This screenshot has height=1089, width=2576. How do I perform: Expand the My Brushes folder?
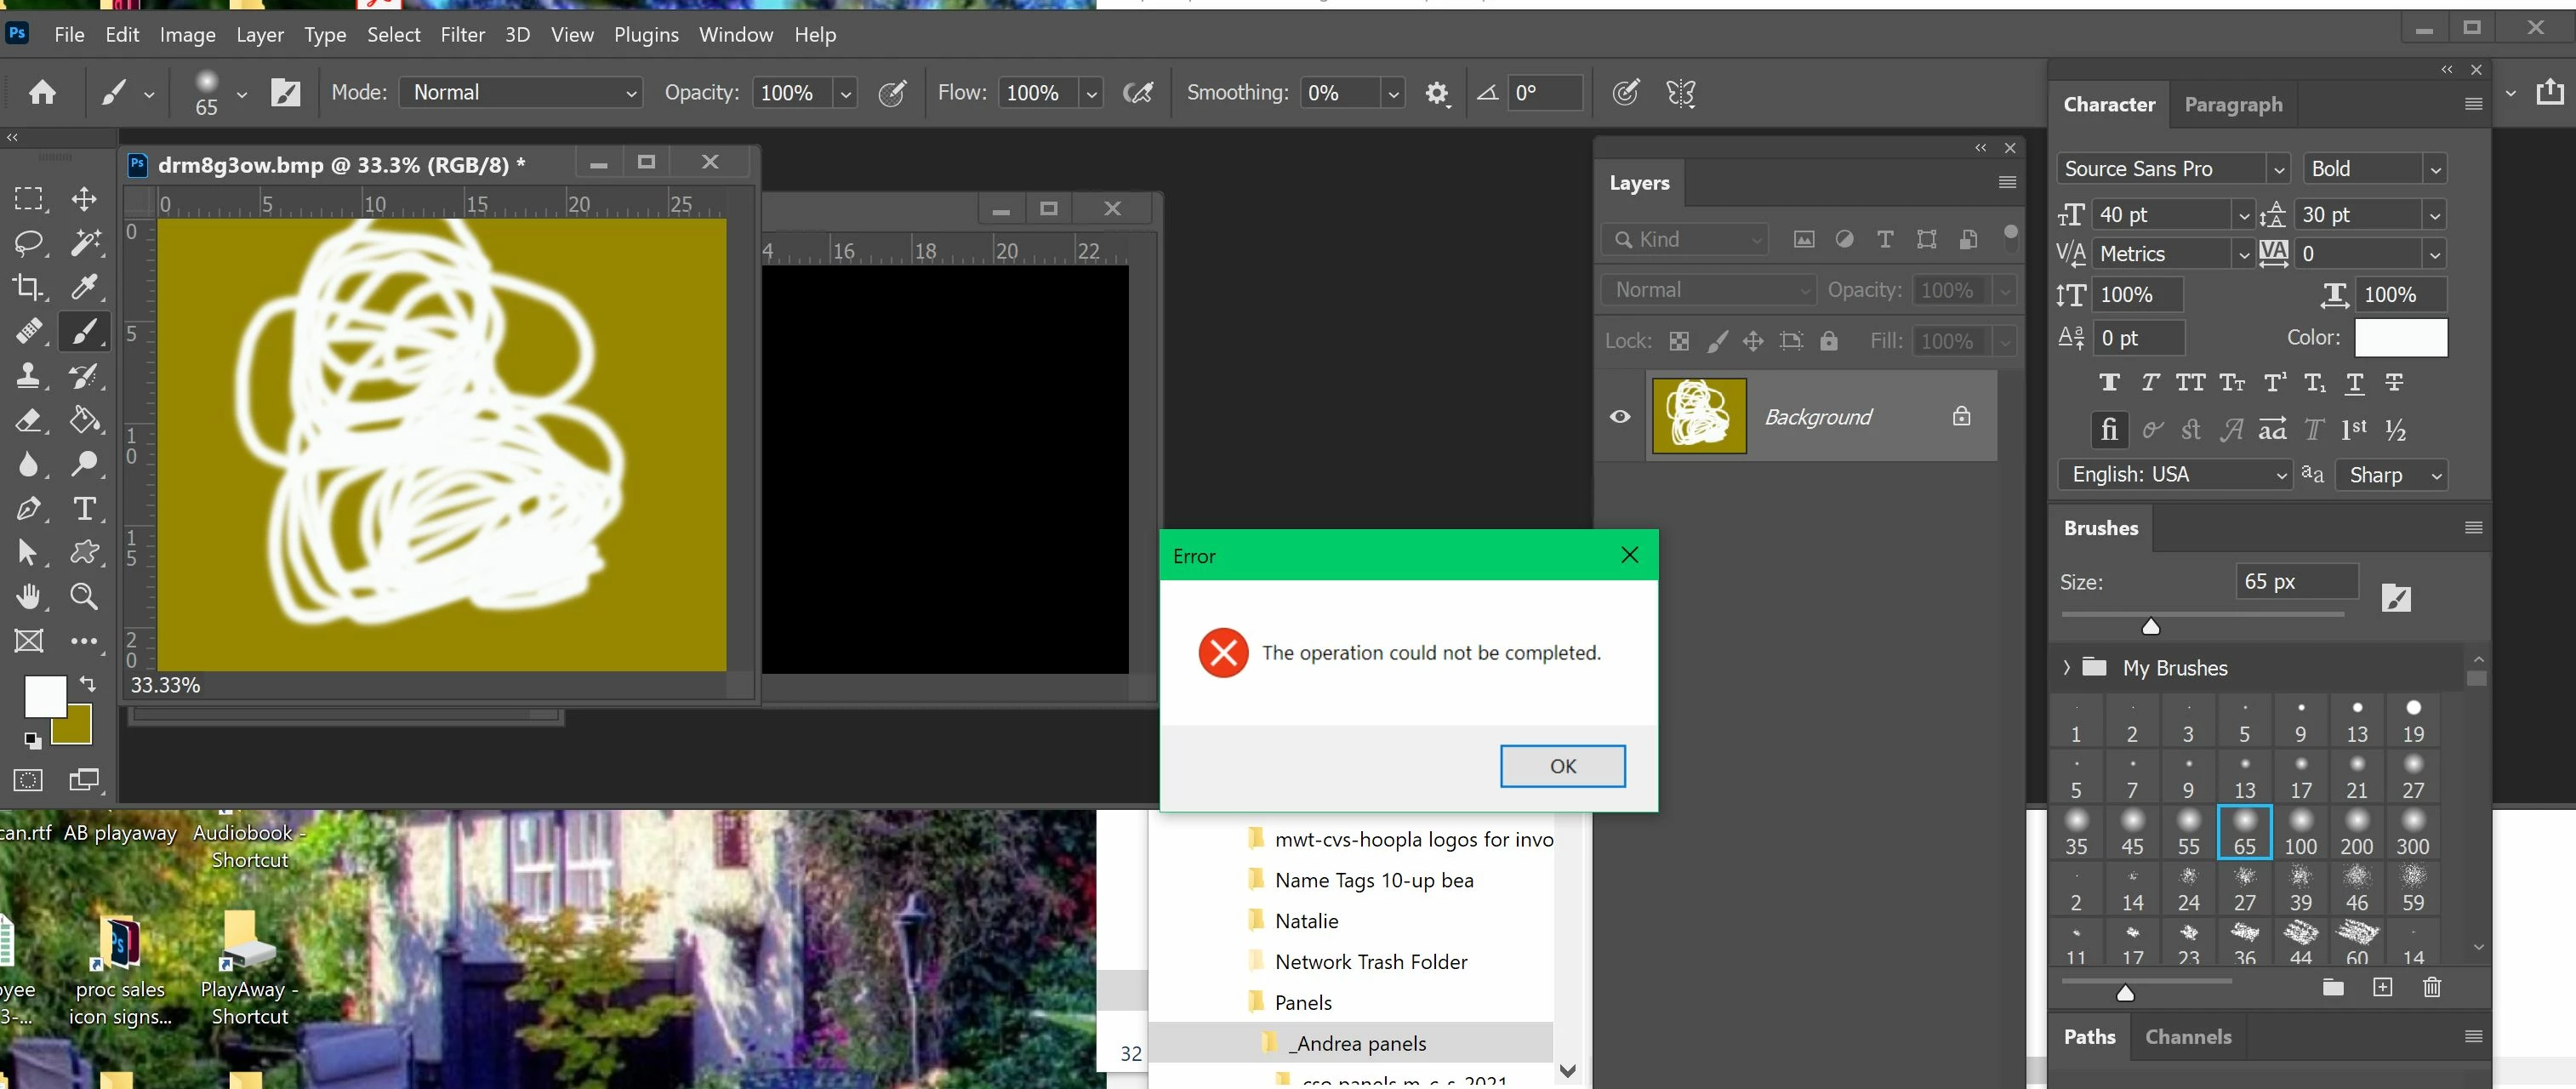click(2067, 668)
